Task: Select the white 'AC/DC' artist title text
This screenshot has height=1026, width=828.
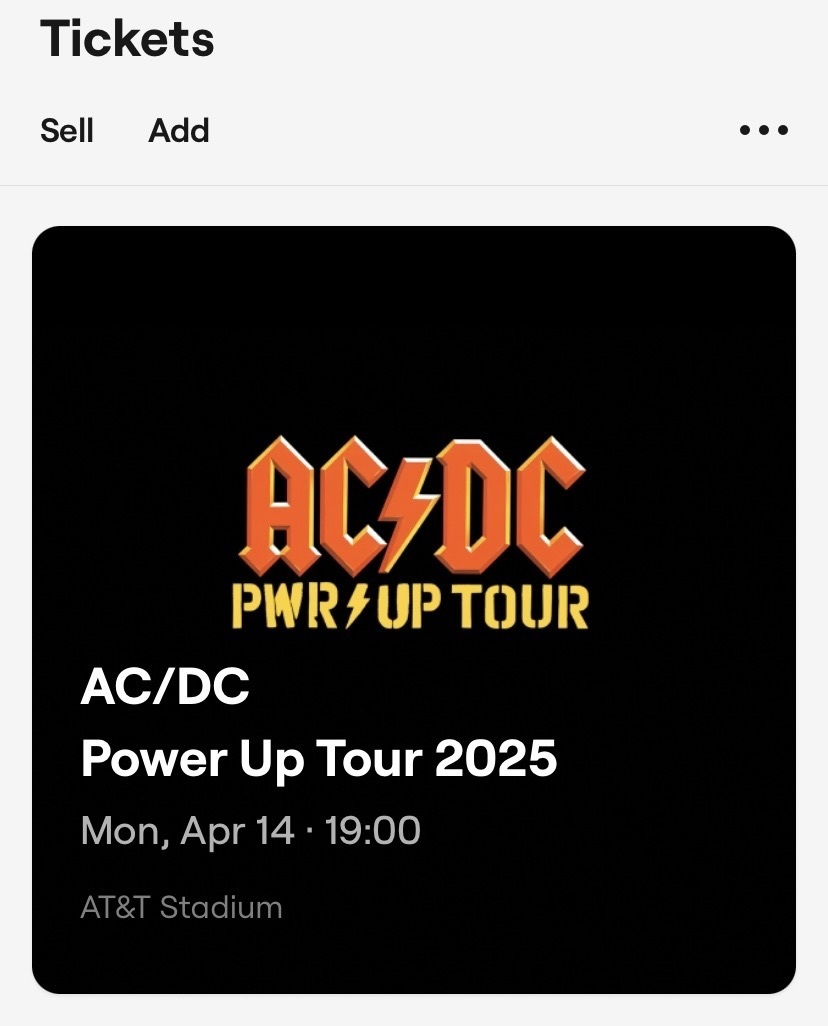Action: point(165,688)
